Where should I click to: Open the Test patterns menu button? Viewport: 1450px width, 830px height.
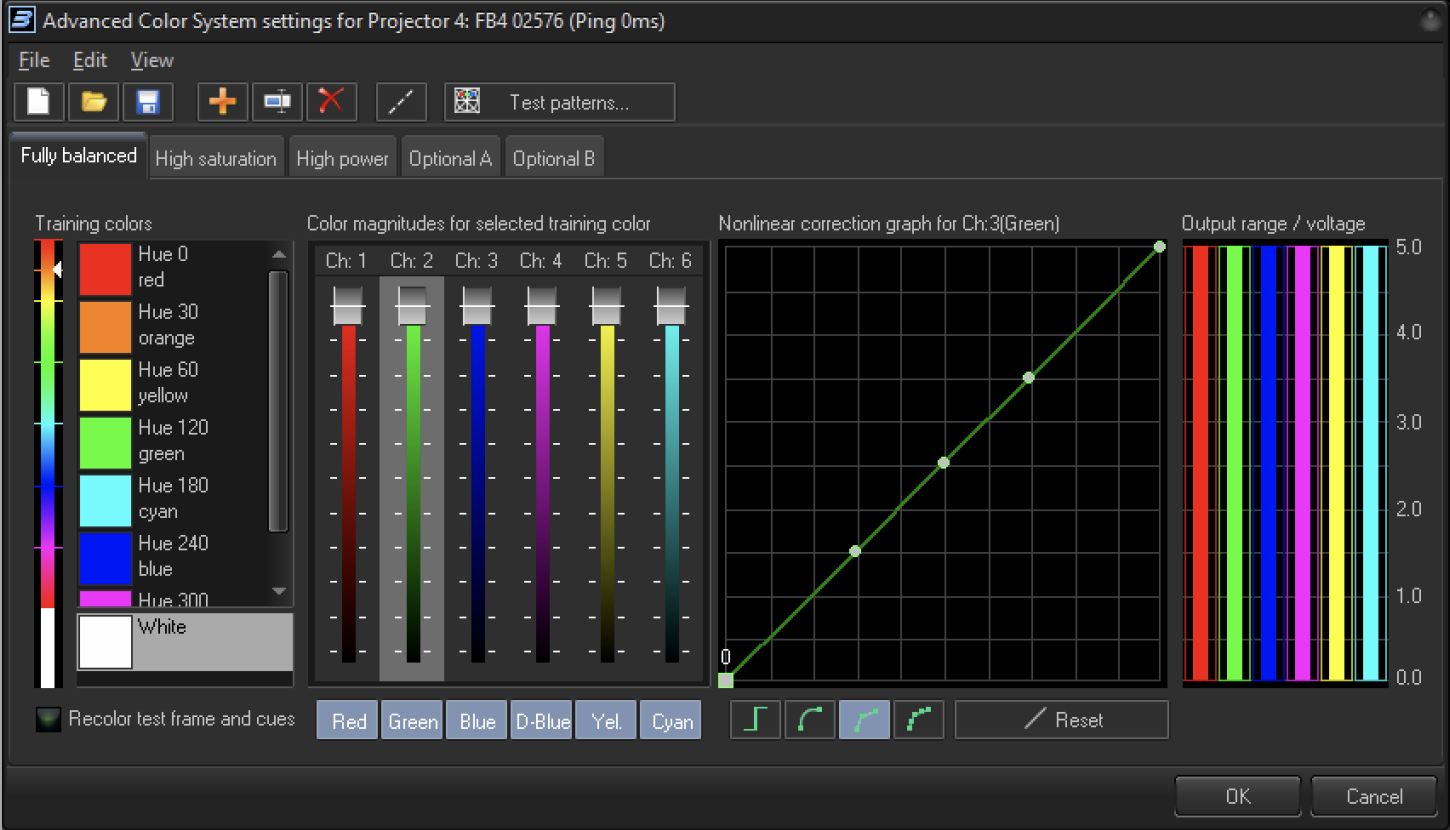(x=559, y=102)
